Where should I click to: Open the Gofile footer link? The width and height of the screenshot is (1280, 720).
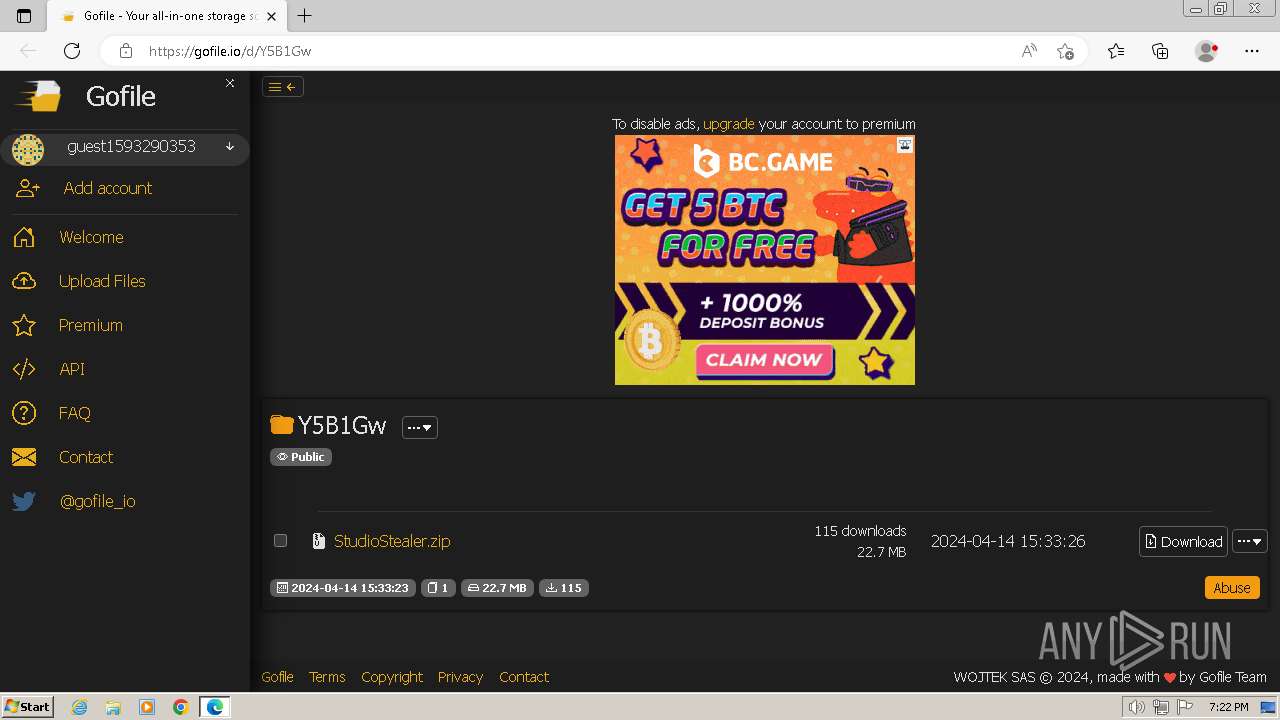click(277, 677)
